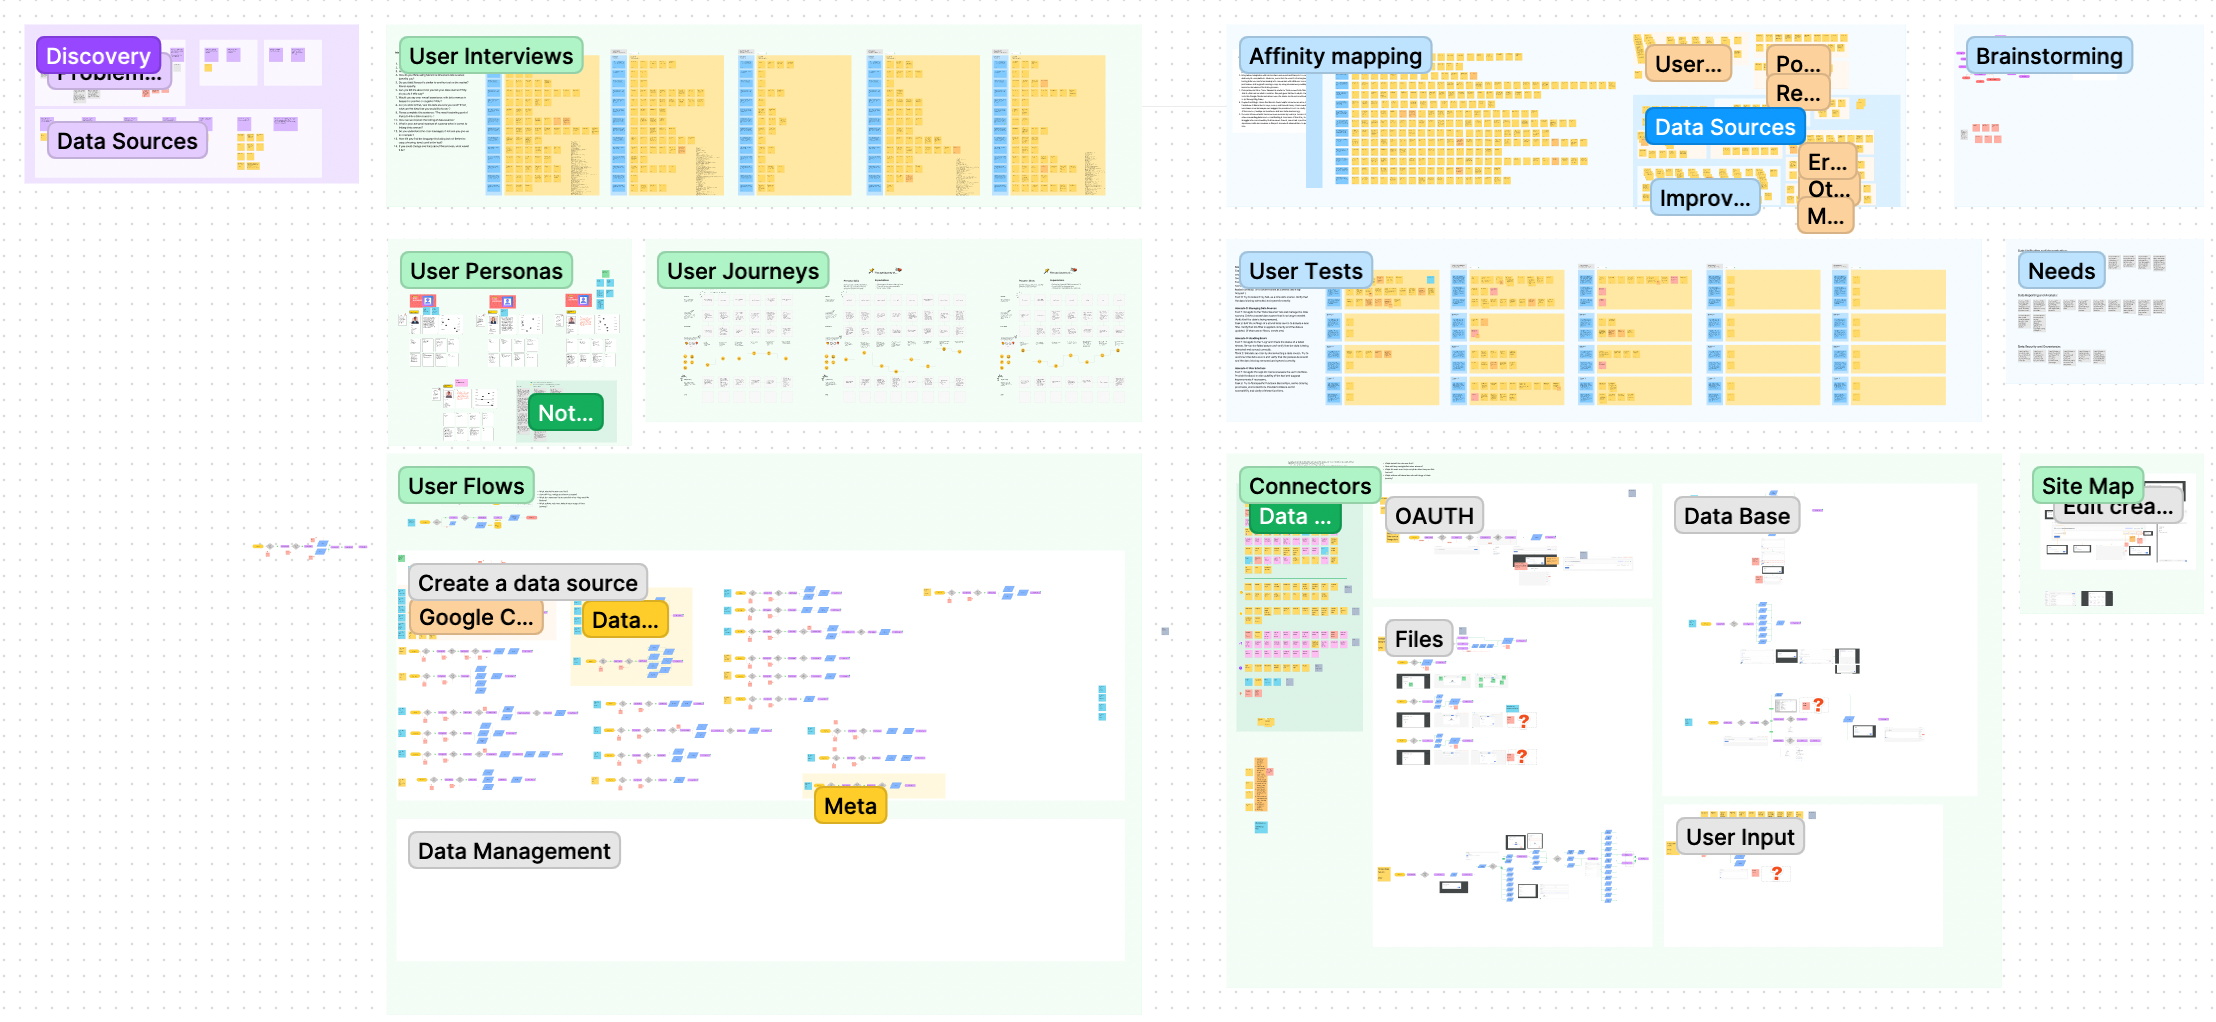Open the Brainstorming section label
This screenshot has height=1022, width=2216.
pyautogui.click(x=2049, y=56)
